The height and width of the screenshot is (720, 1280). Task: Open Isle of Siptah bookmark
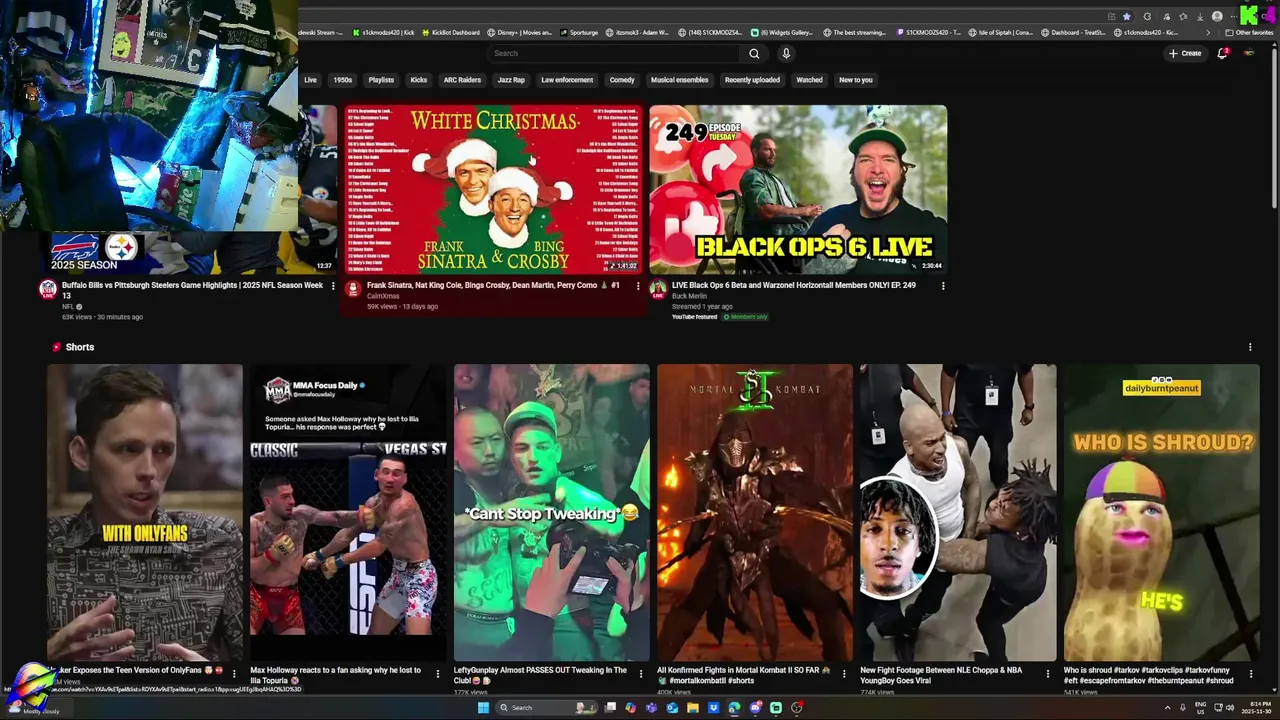(1002, 32)
